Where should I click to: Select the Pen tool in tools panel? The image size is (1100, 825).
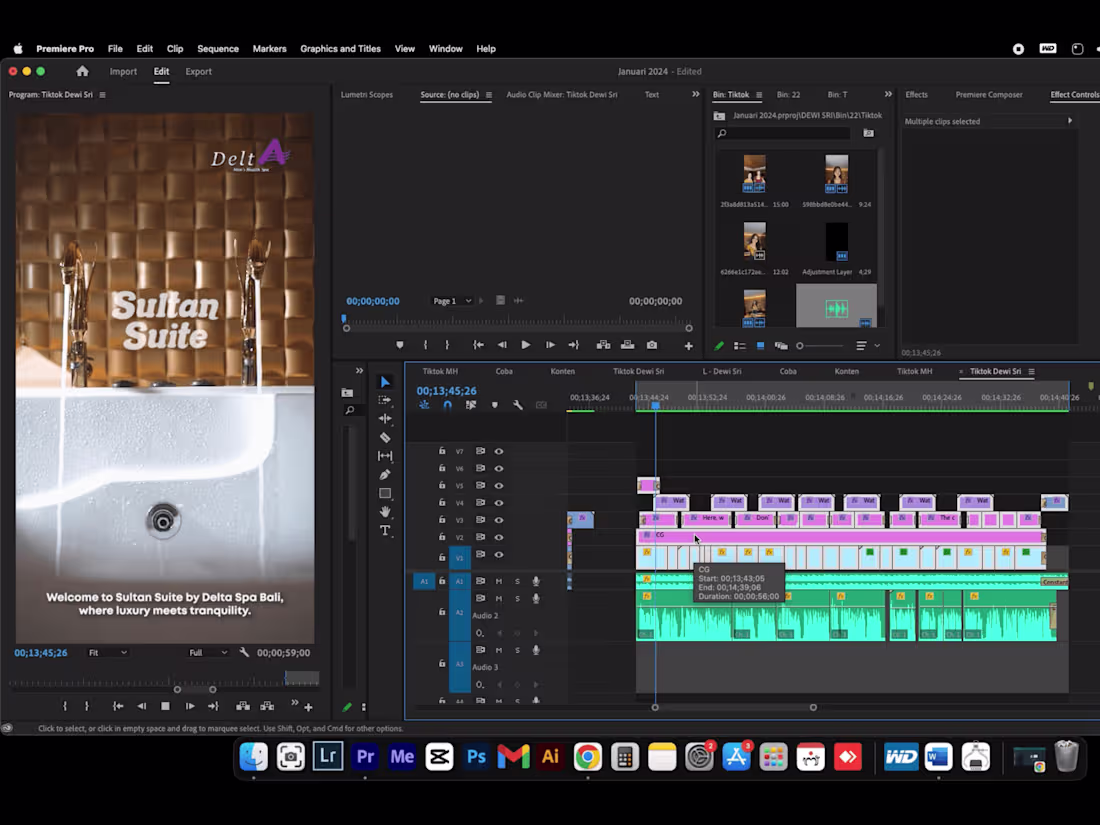coord(385,475)
